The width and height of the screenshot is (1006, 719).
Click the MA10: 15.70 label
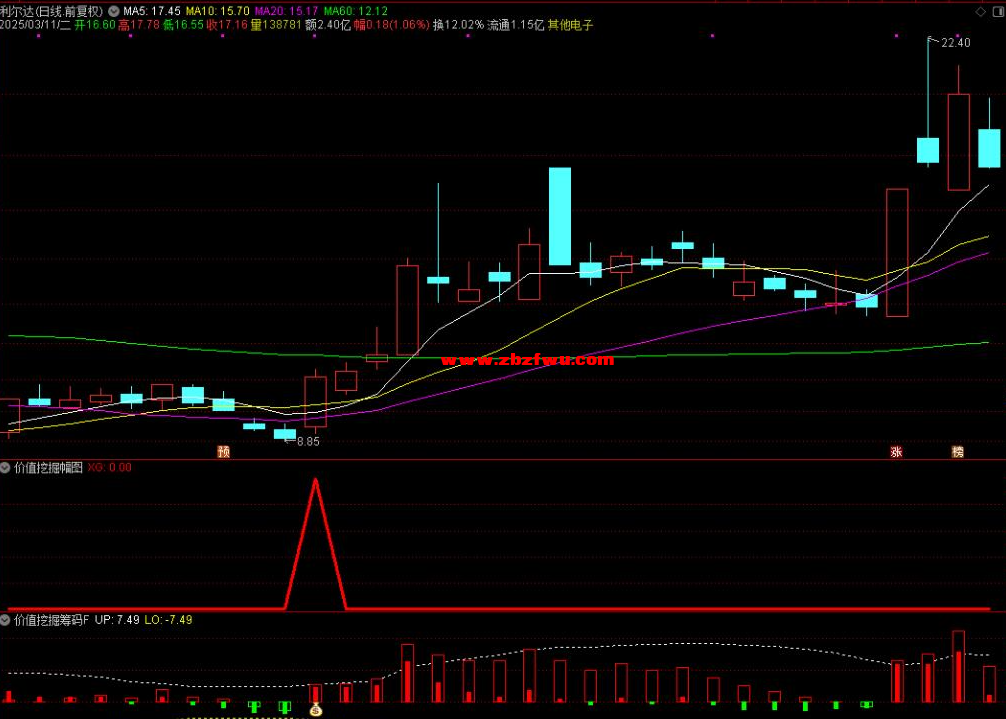tap(217, 11)
